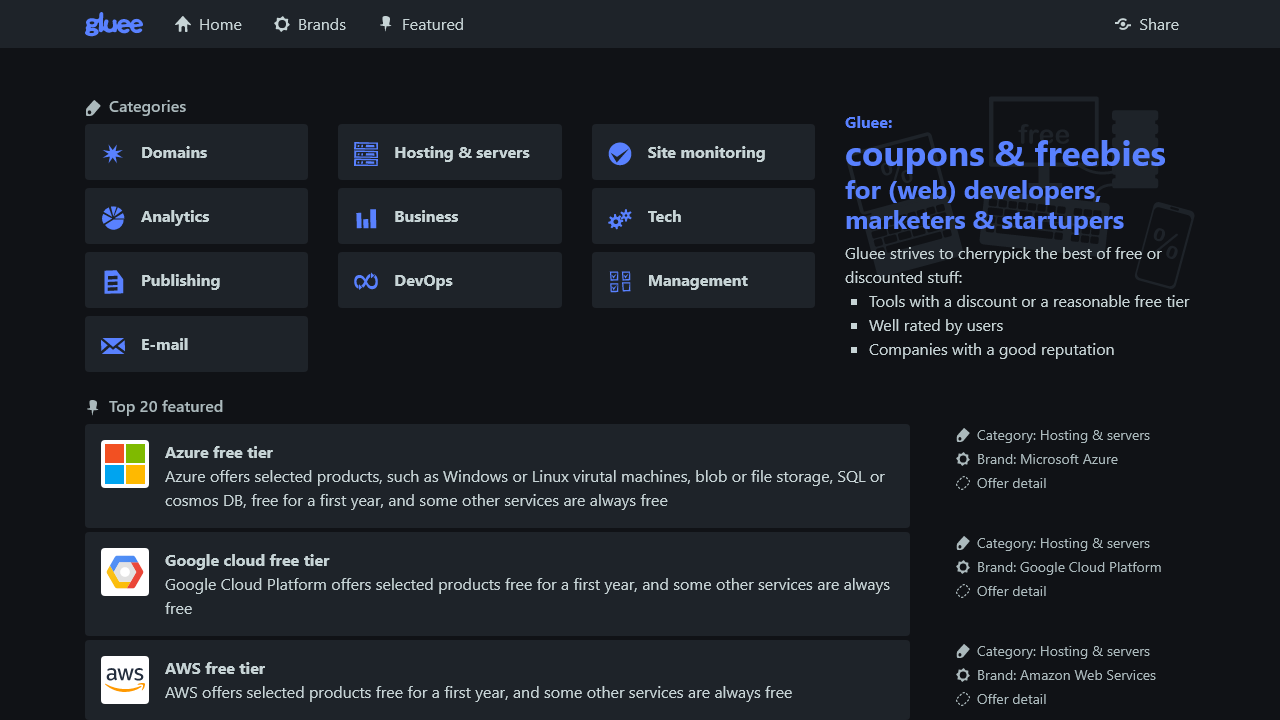Click the DevOps infinity icon
This screenshot has width=1280, height=720.
(366, 281)
